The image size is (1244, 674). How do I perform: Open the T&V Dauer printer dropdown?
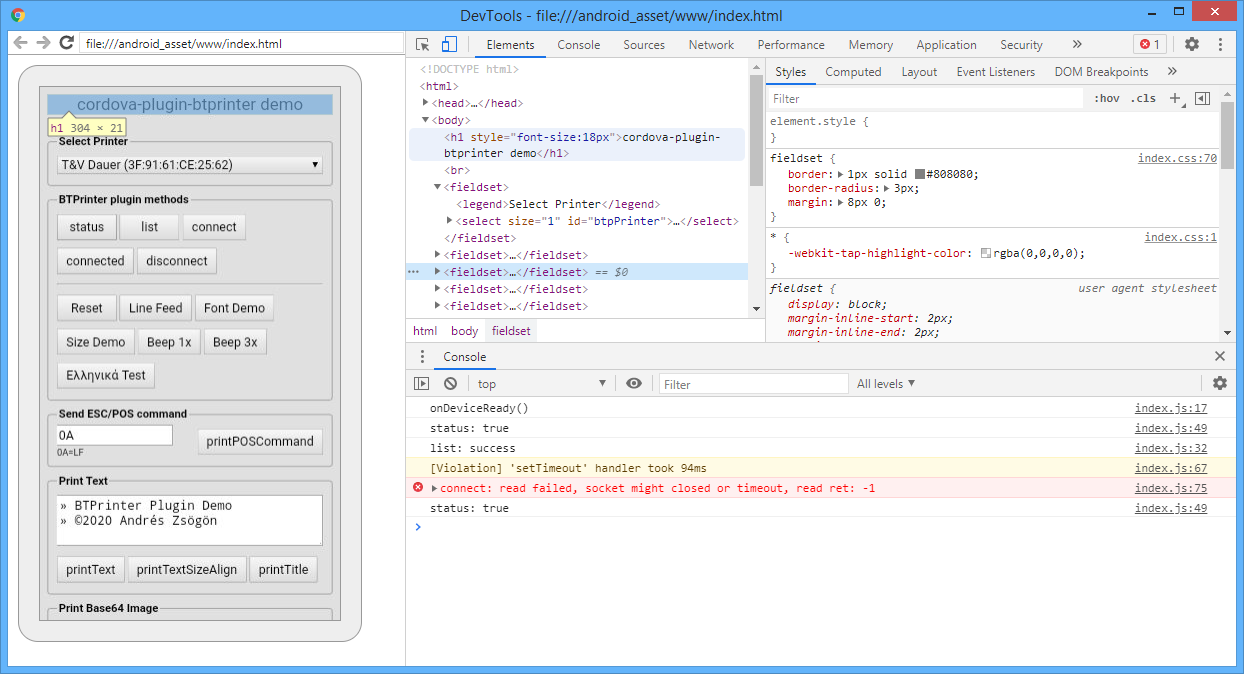[x=190, y=165]
